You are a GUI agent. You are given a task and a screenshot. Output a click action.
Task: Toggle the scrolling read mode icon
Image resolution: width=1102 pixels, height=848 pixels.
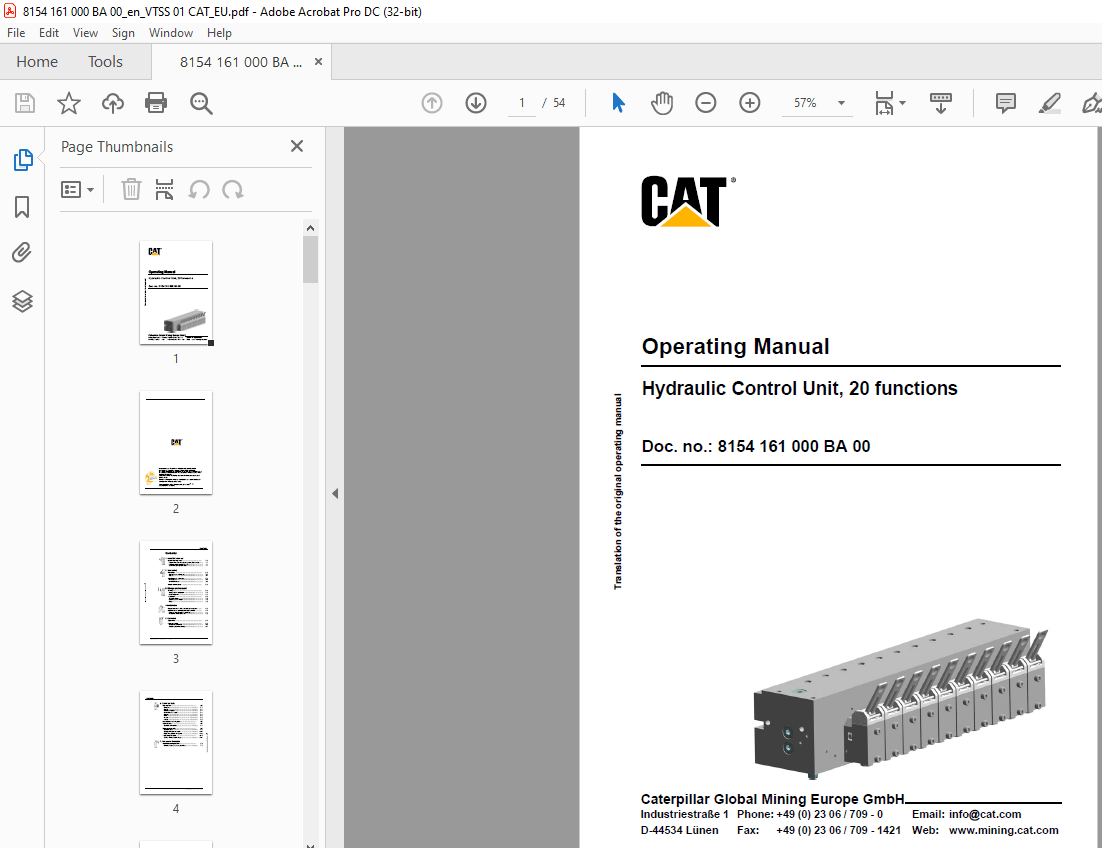(940, 103)
